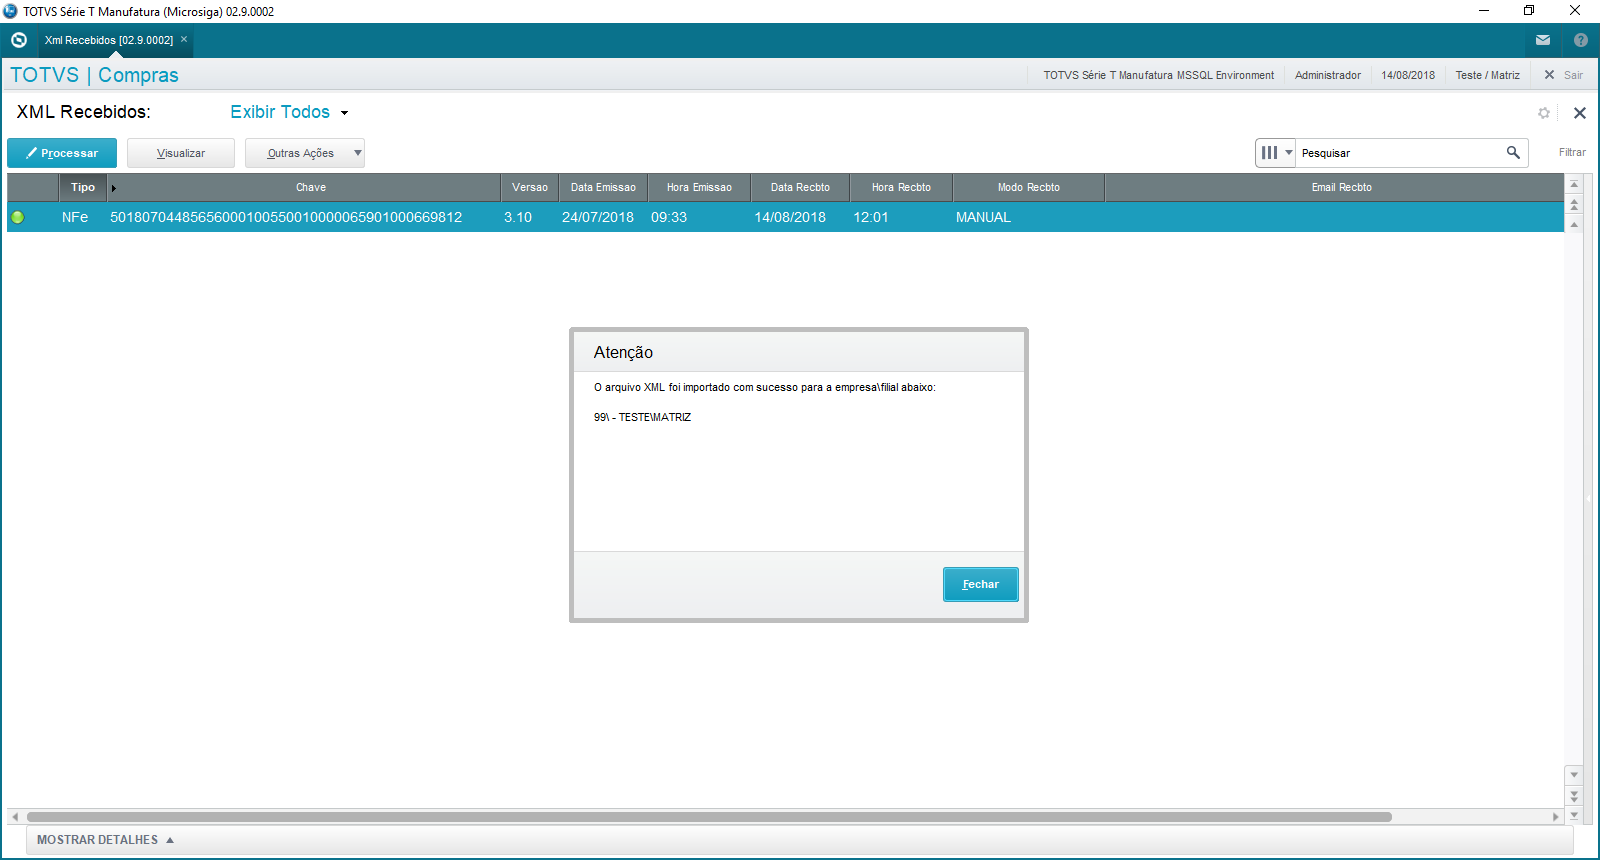Close the XML Recebidos panel with X

pyautogui.click(x=1580, y=113)
